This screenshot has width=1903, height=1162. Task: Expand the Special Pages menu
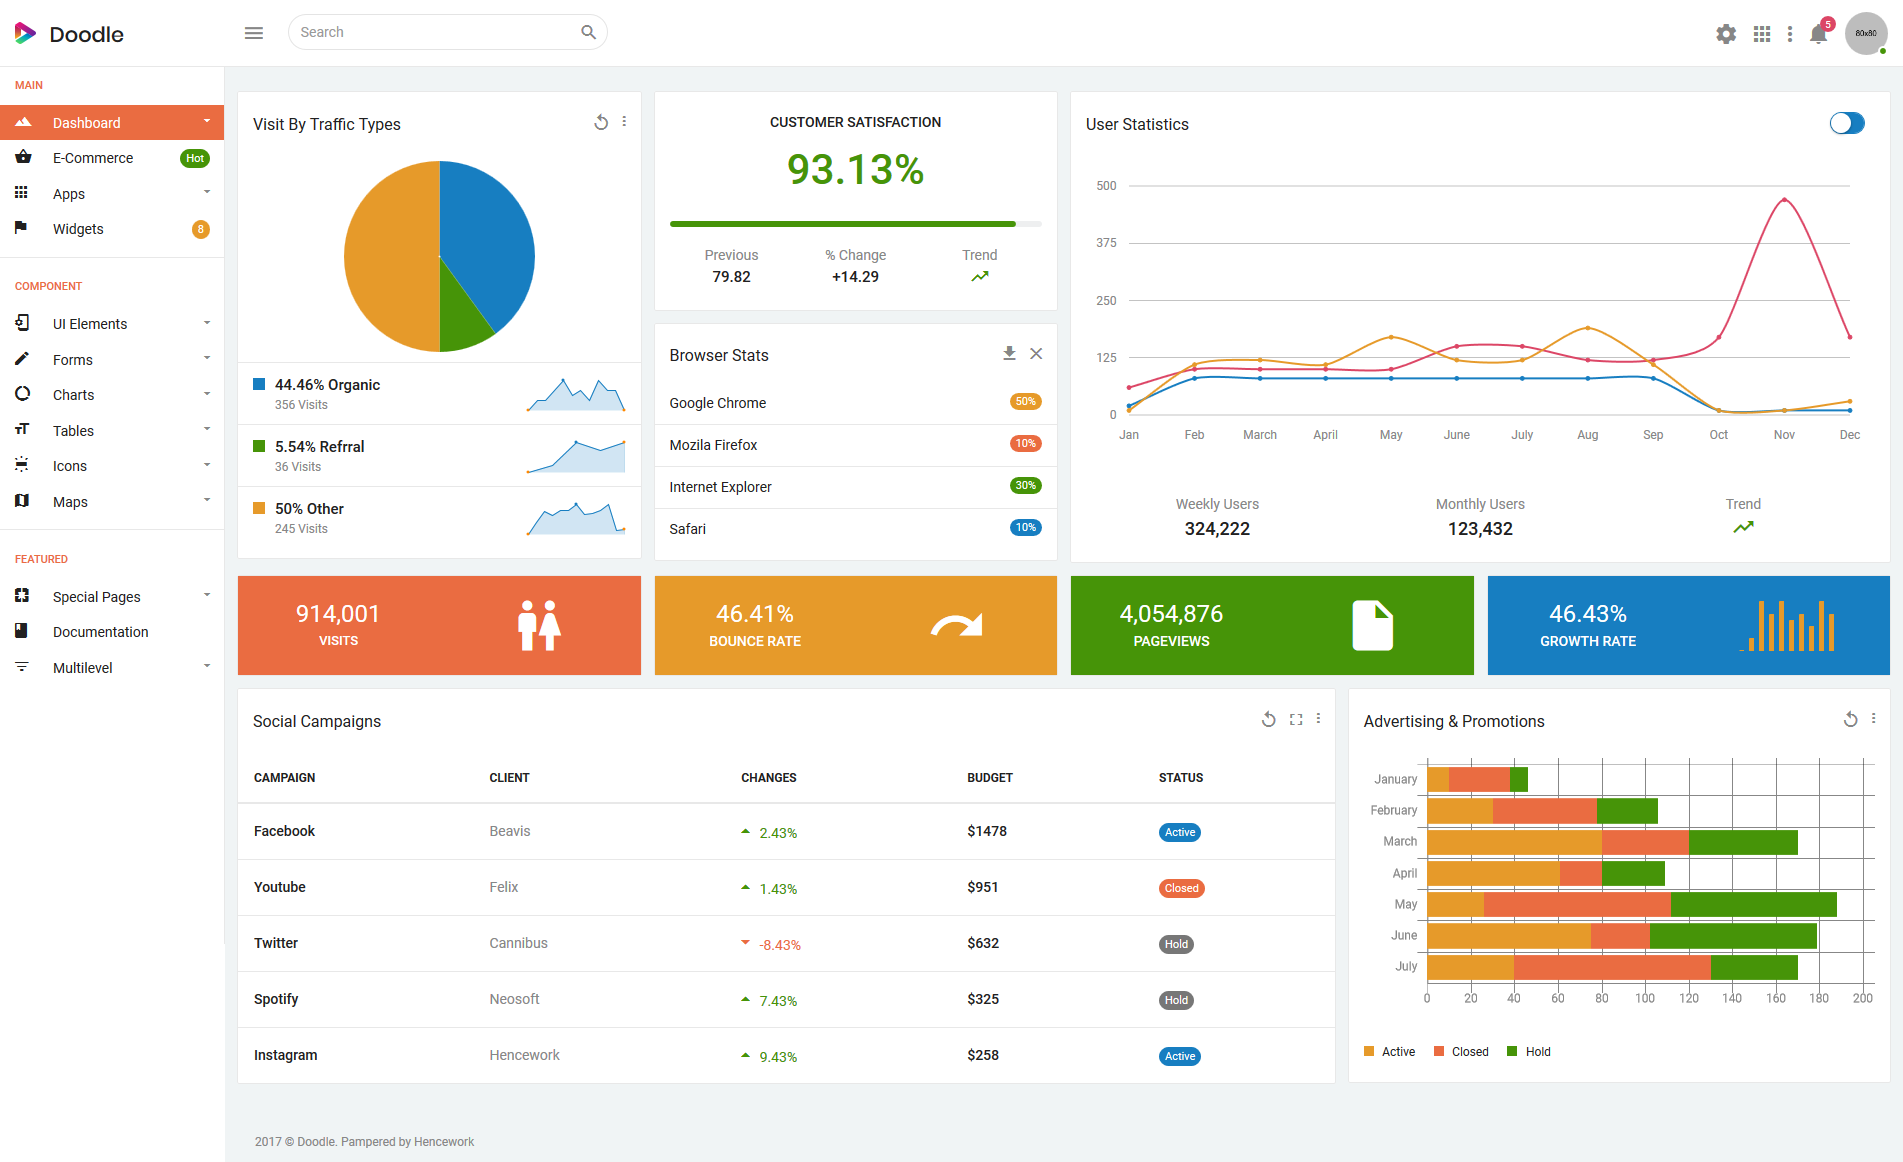[112, 596]
